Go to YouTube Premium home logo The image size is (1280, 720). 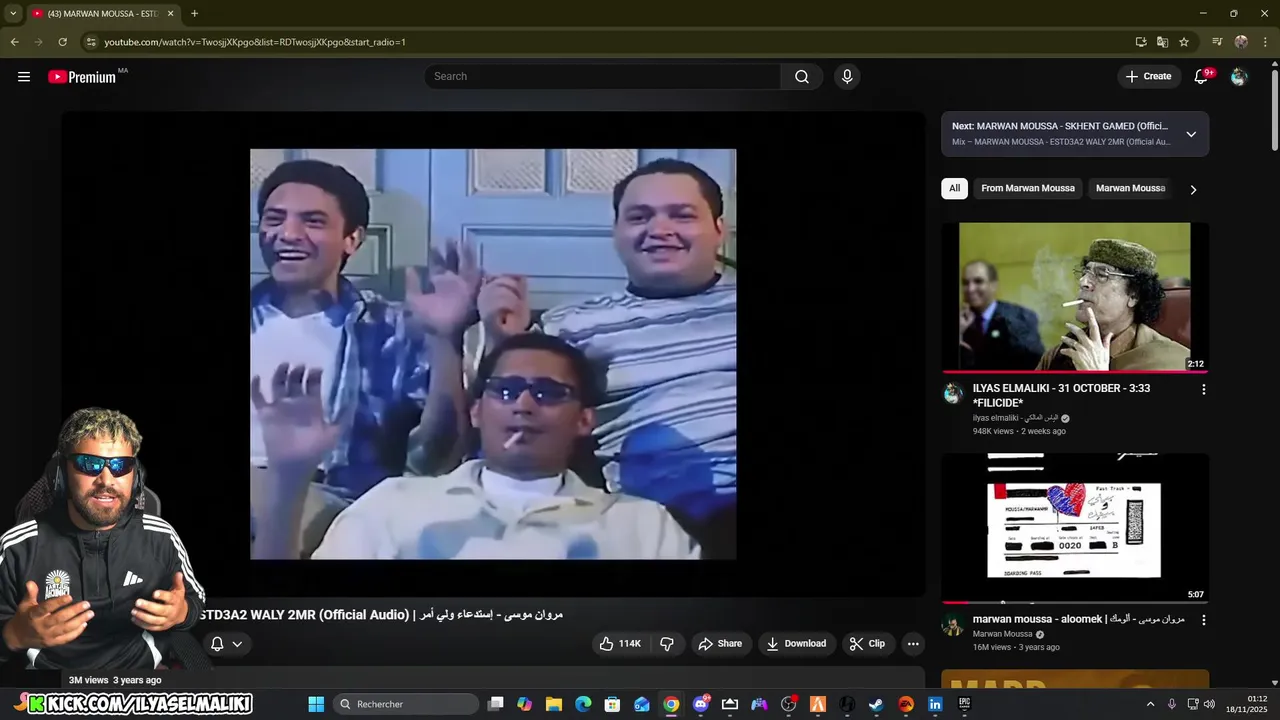point(82,76)
